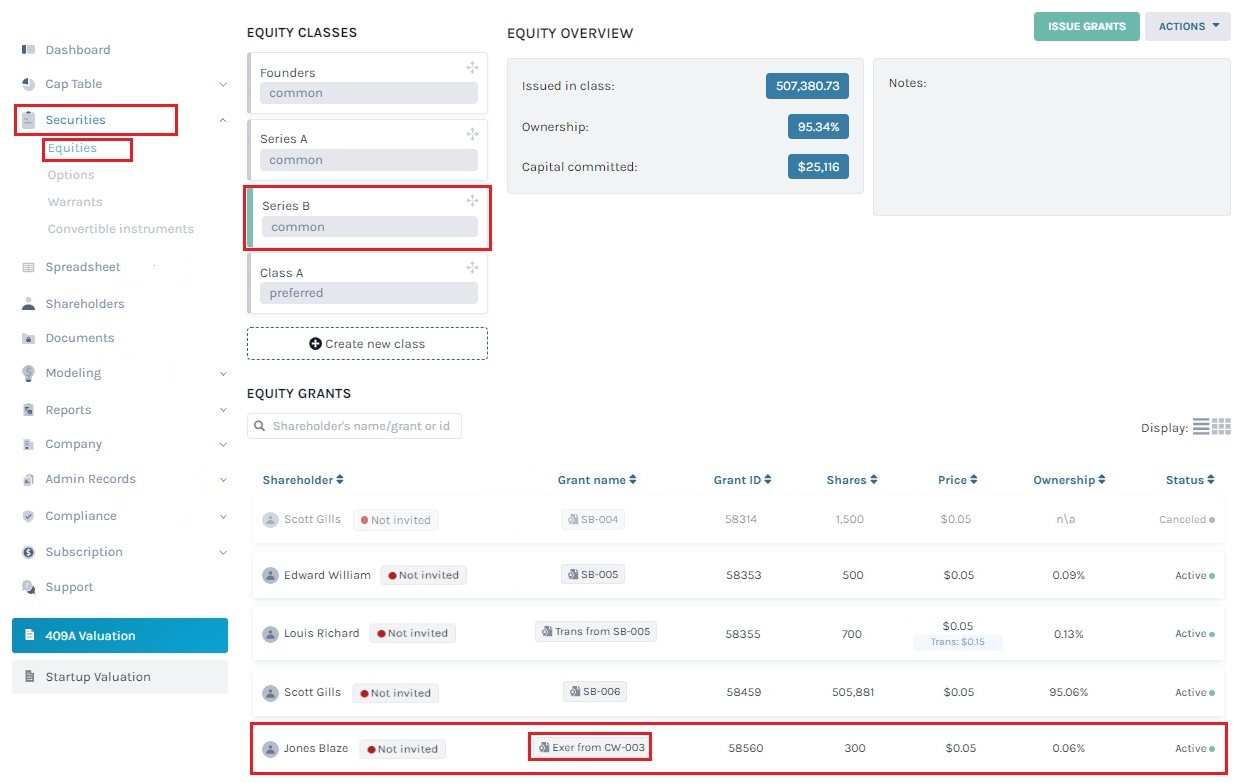The image size is (1237, 783).
Task: Open Convertible instruments submenu item
Action: click(121, 229)
